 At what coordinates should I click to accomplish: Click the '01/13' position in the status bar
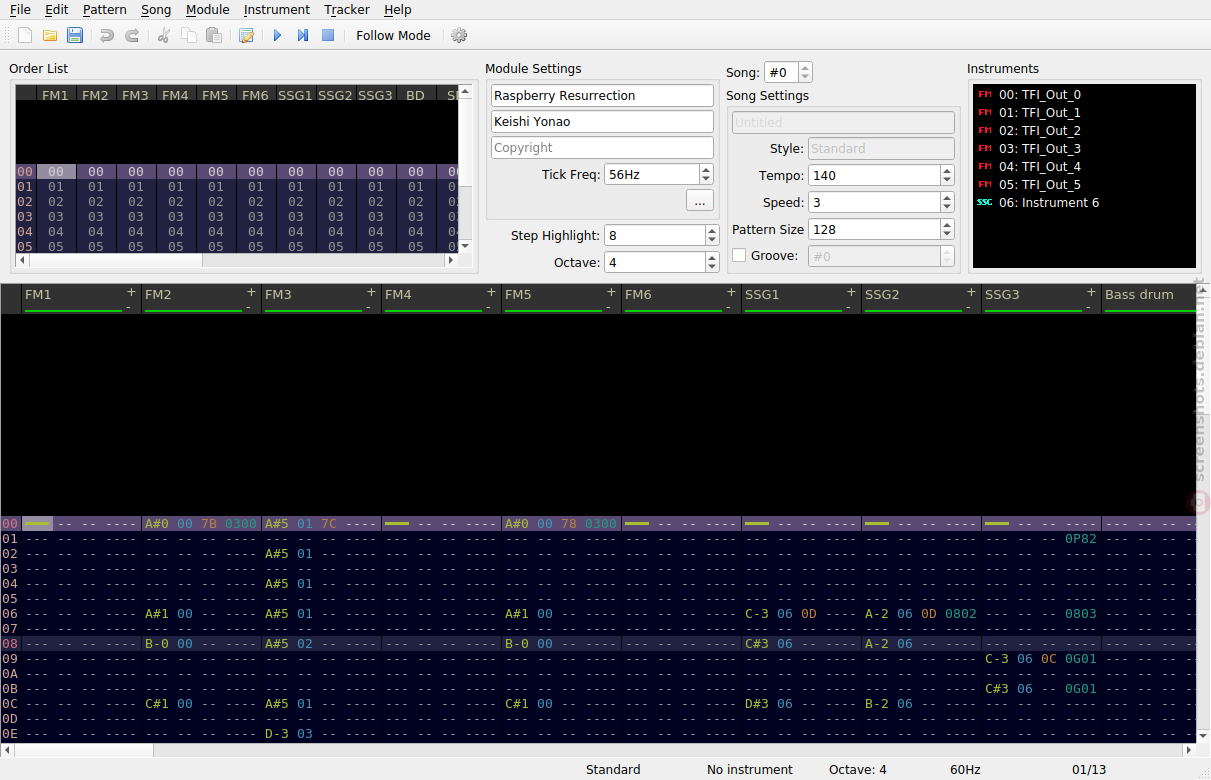pyautogui.click(x=1089, y=770)
